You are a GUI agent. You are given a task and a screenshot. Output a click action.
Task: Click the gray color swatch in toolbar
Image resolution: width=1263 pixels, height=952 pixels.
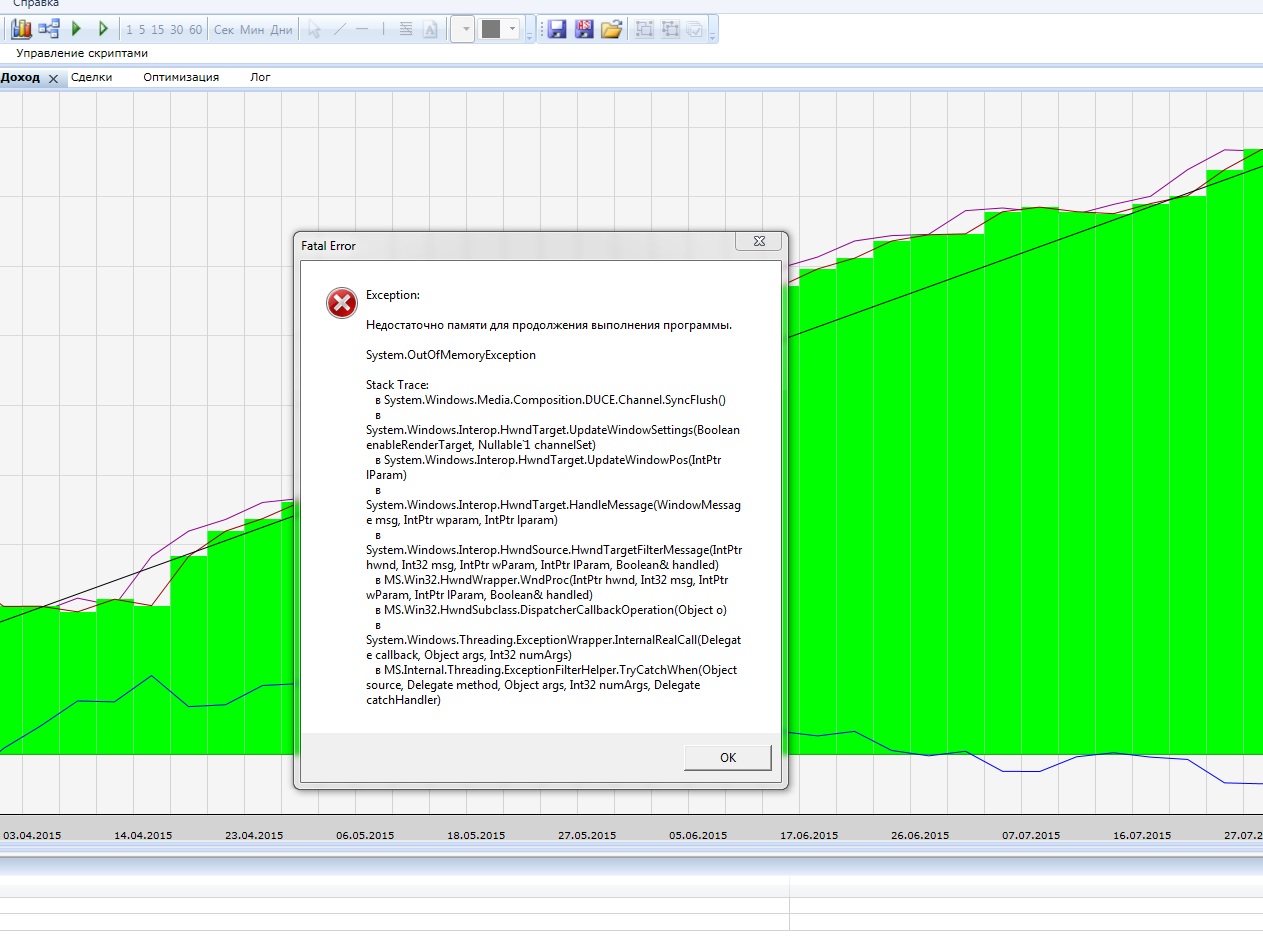[491, 29]
